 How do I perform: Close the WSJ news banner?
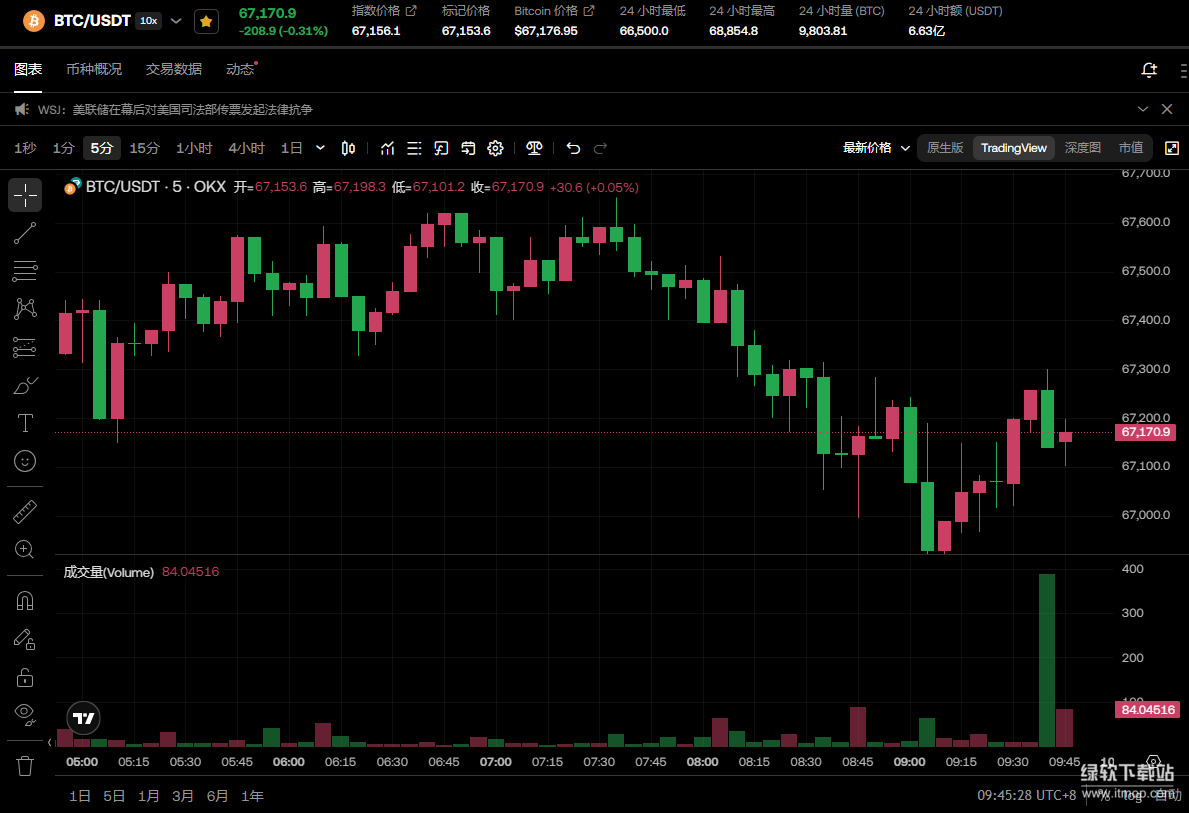click(1166, 109)
